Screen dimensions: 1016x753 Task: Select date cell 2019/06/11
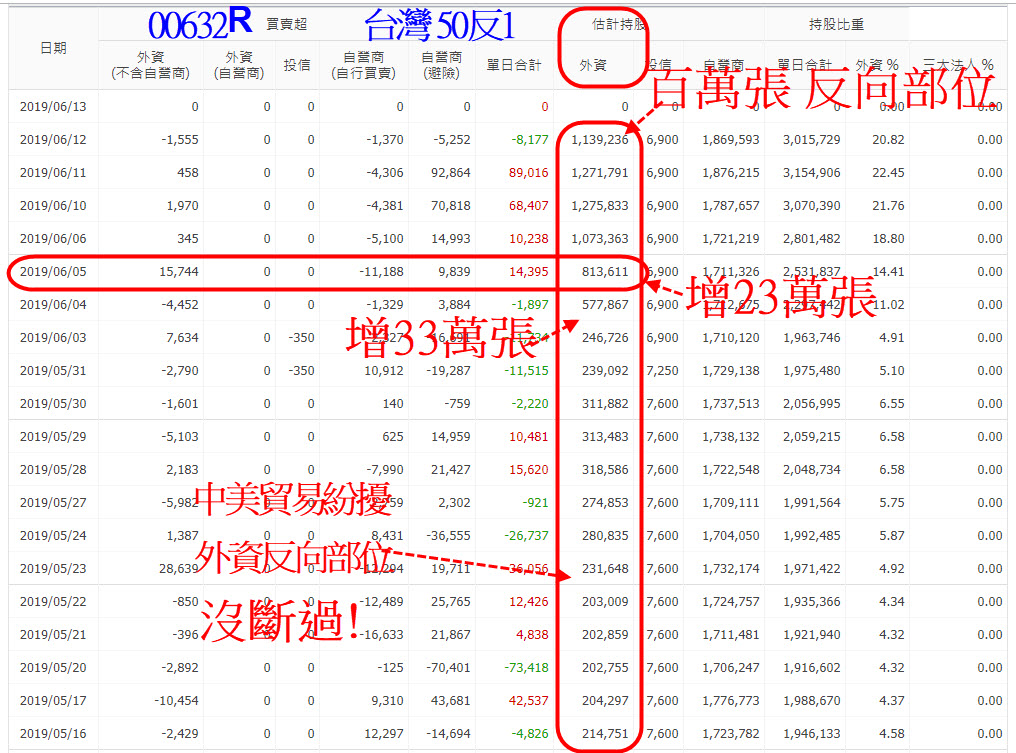(x=53, y=173)
